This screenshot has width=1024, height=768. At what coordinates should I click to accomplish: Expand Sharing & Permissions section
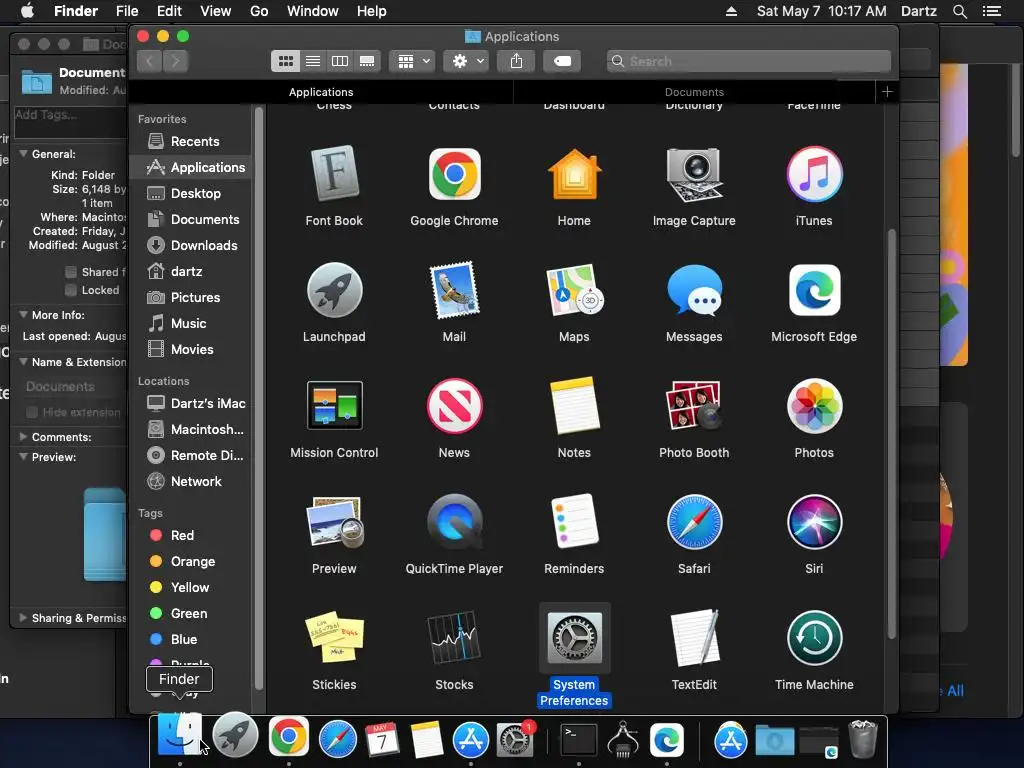coord(23,617)
